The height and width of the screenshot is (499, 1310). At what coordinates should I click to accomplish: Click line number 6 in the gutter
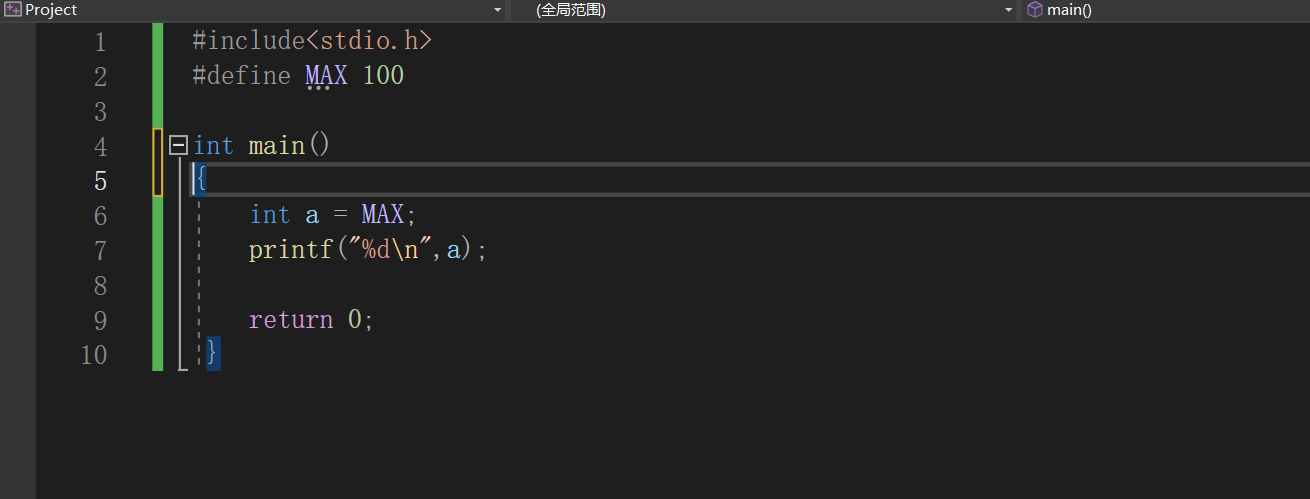pyautogui.click(x=99, y=216)
